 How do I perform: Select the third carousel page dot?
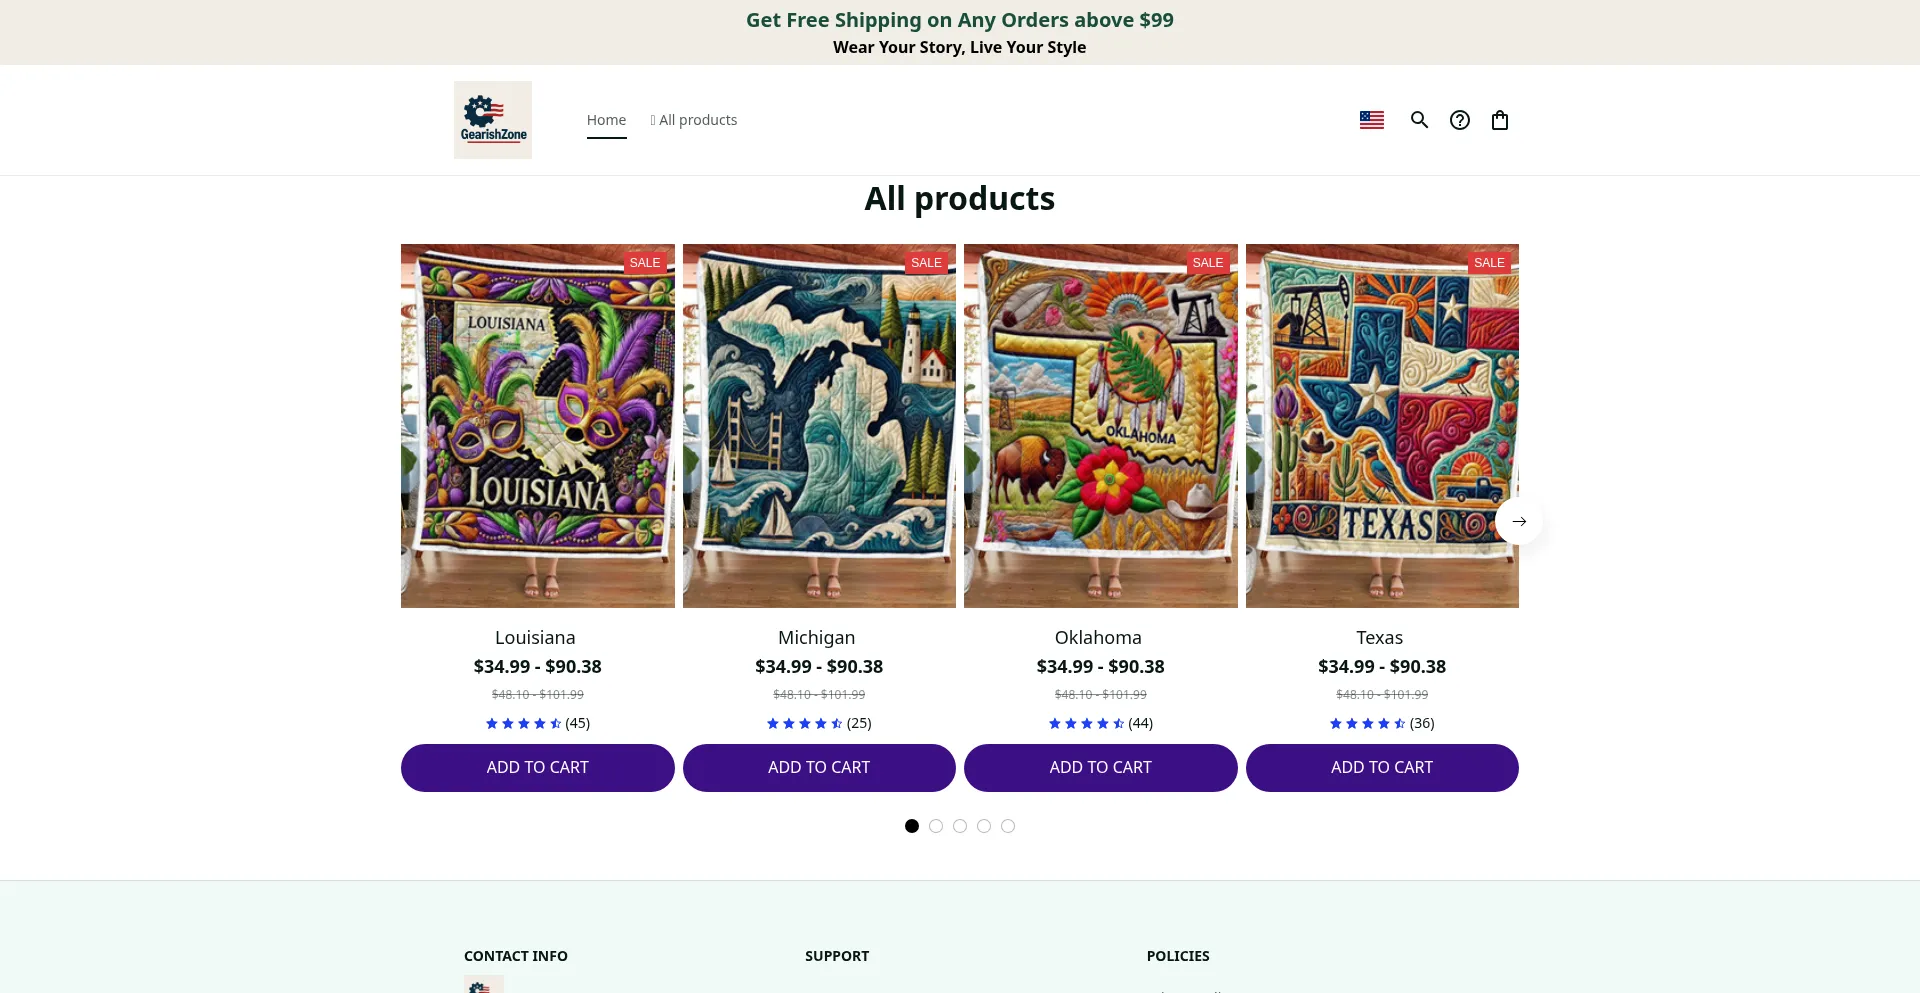click(960, 826)
